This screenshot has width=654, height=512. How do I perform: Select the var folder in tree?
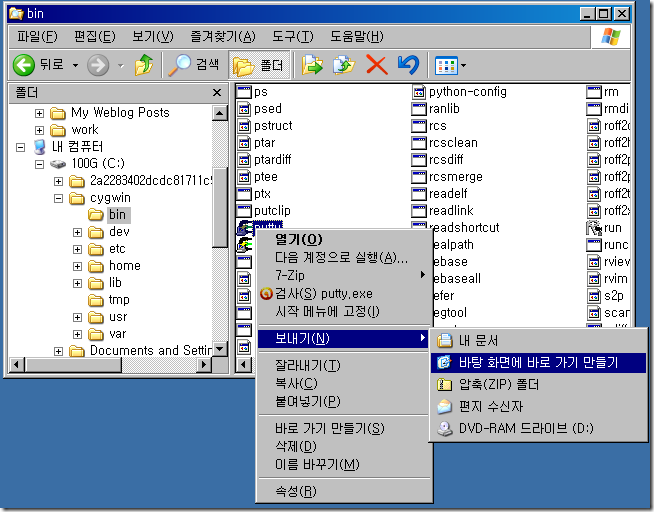click(x=118, y=334)
